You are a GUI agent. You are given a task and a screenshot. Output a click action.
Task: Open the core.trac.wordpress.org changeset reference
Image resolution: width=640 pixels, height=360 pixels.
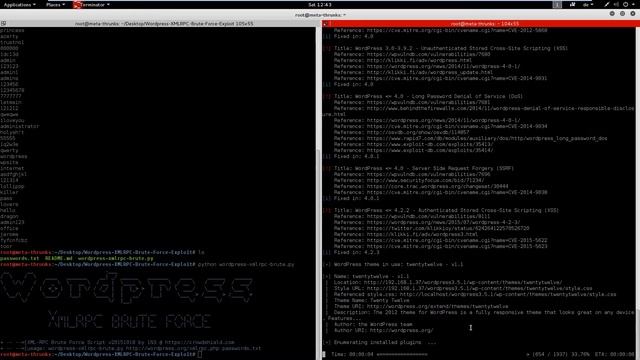pyautogui.click(x=437, y=186)
